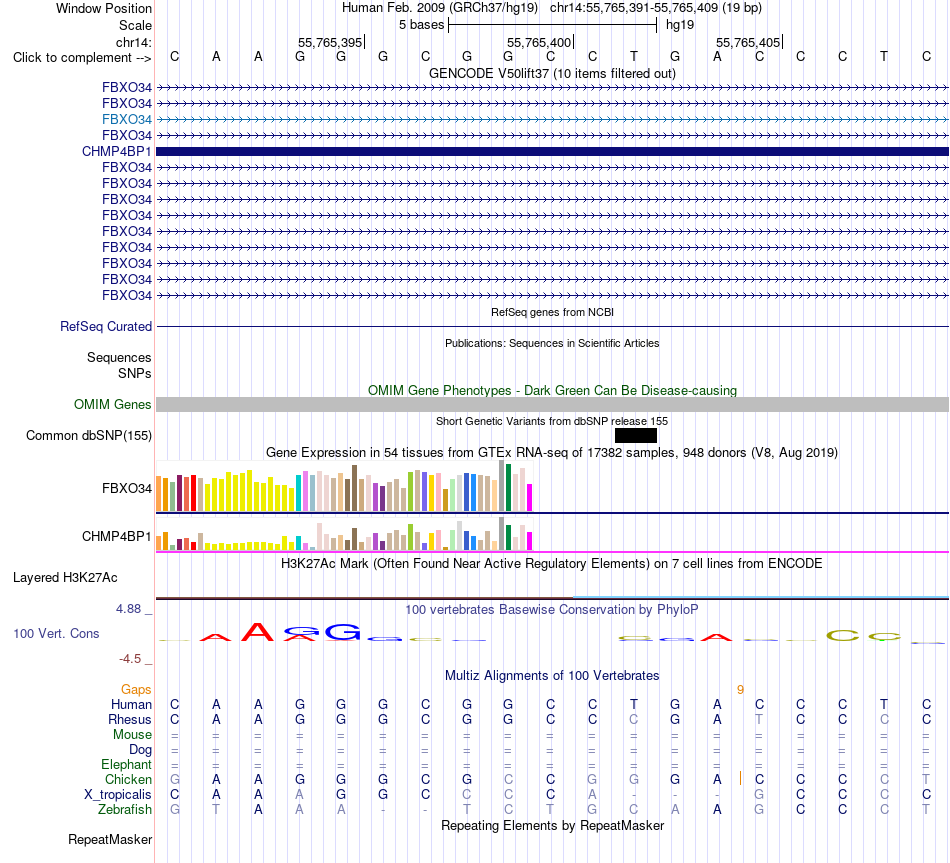Click the light blue FBXO34 transcript label

(x=127, y=119)
